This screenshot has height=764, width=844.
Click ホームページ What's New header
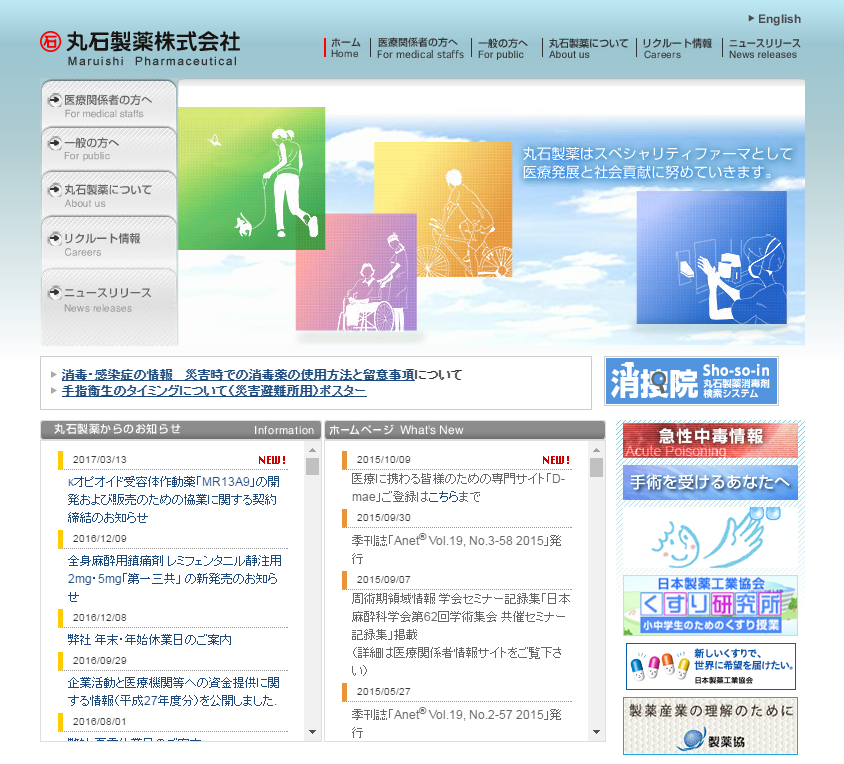click(x=465, y=430)
